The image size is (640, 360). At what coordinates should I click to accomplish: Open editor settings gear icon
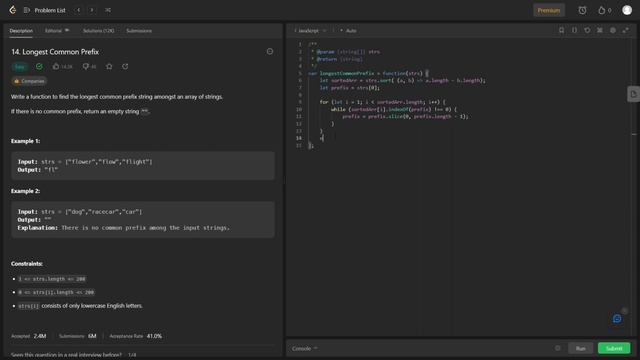click(x=613, y=30)
